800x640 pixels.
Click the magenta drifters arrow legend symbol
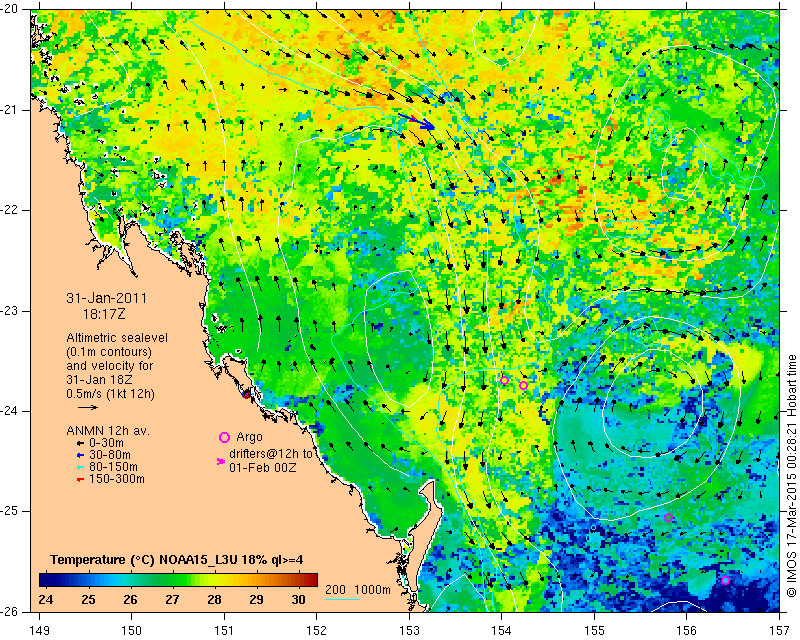[x=221, y=461]
